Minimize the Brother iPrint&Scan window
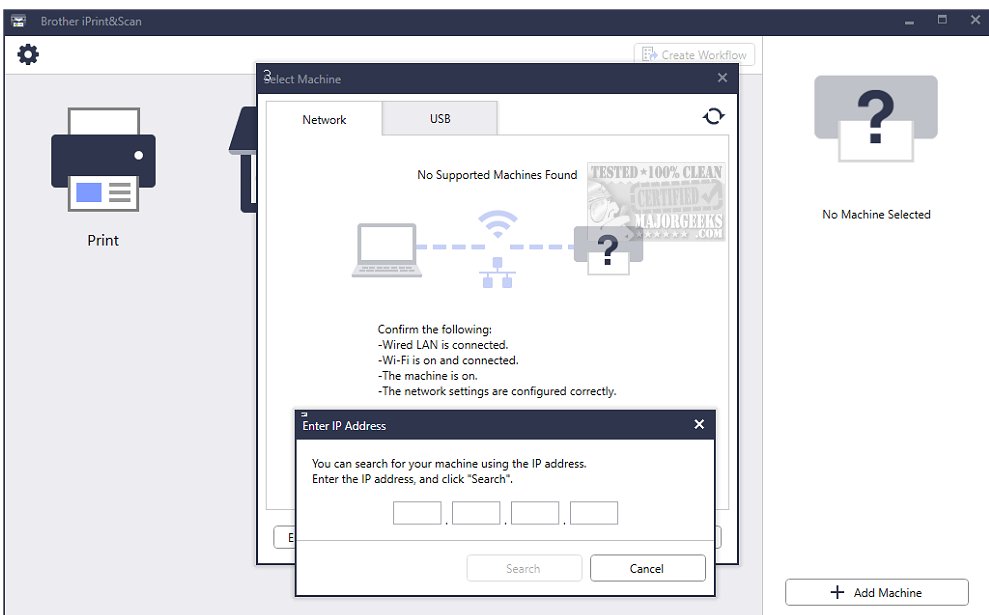The image size is (989, 615). (x=909, y=21)
